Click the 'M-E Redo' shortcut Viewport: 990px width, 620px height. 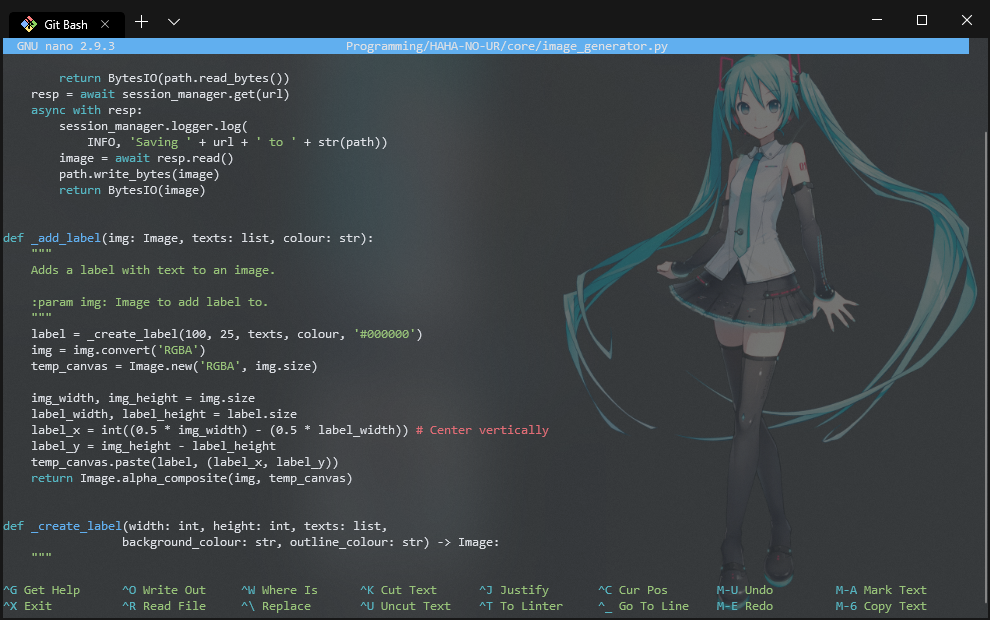point(744,606)
